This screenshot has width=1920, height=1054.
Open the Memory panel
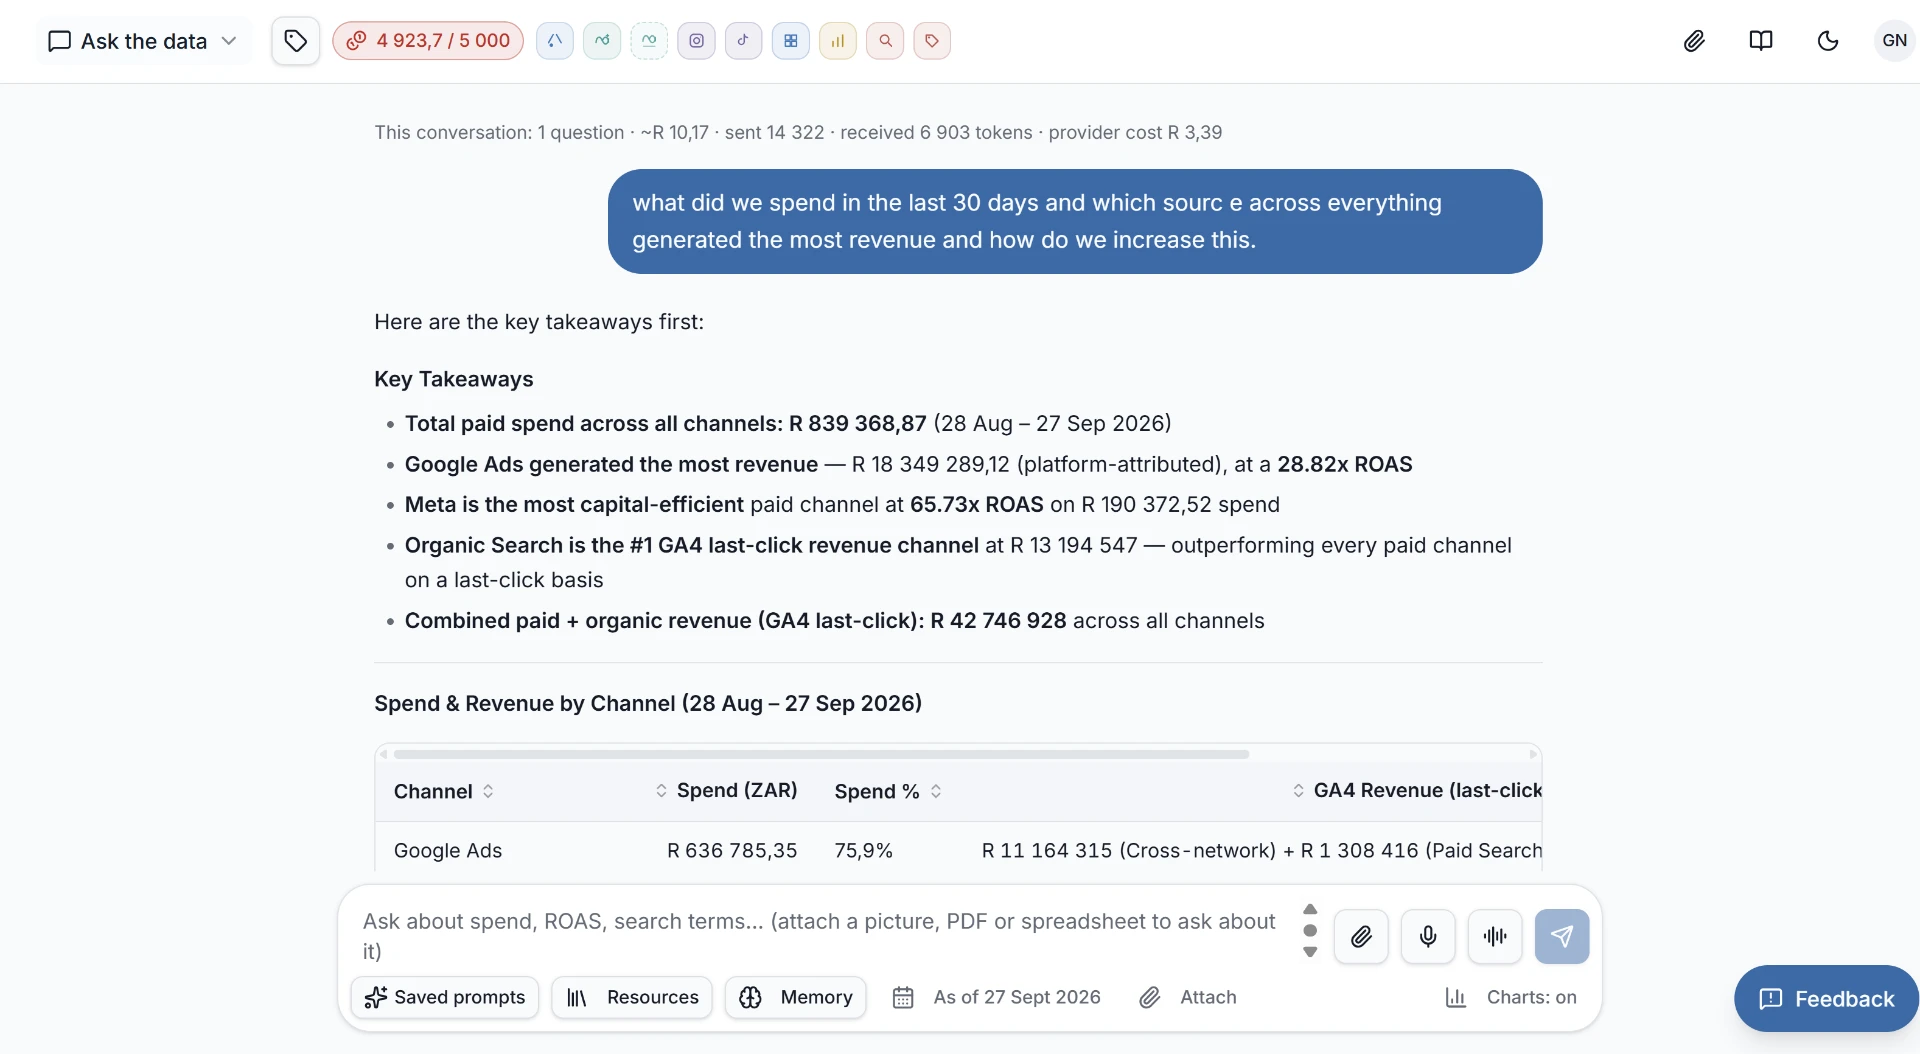(796, 997)
